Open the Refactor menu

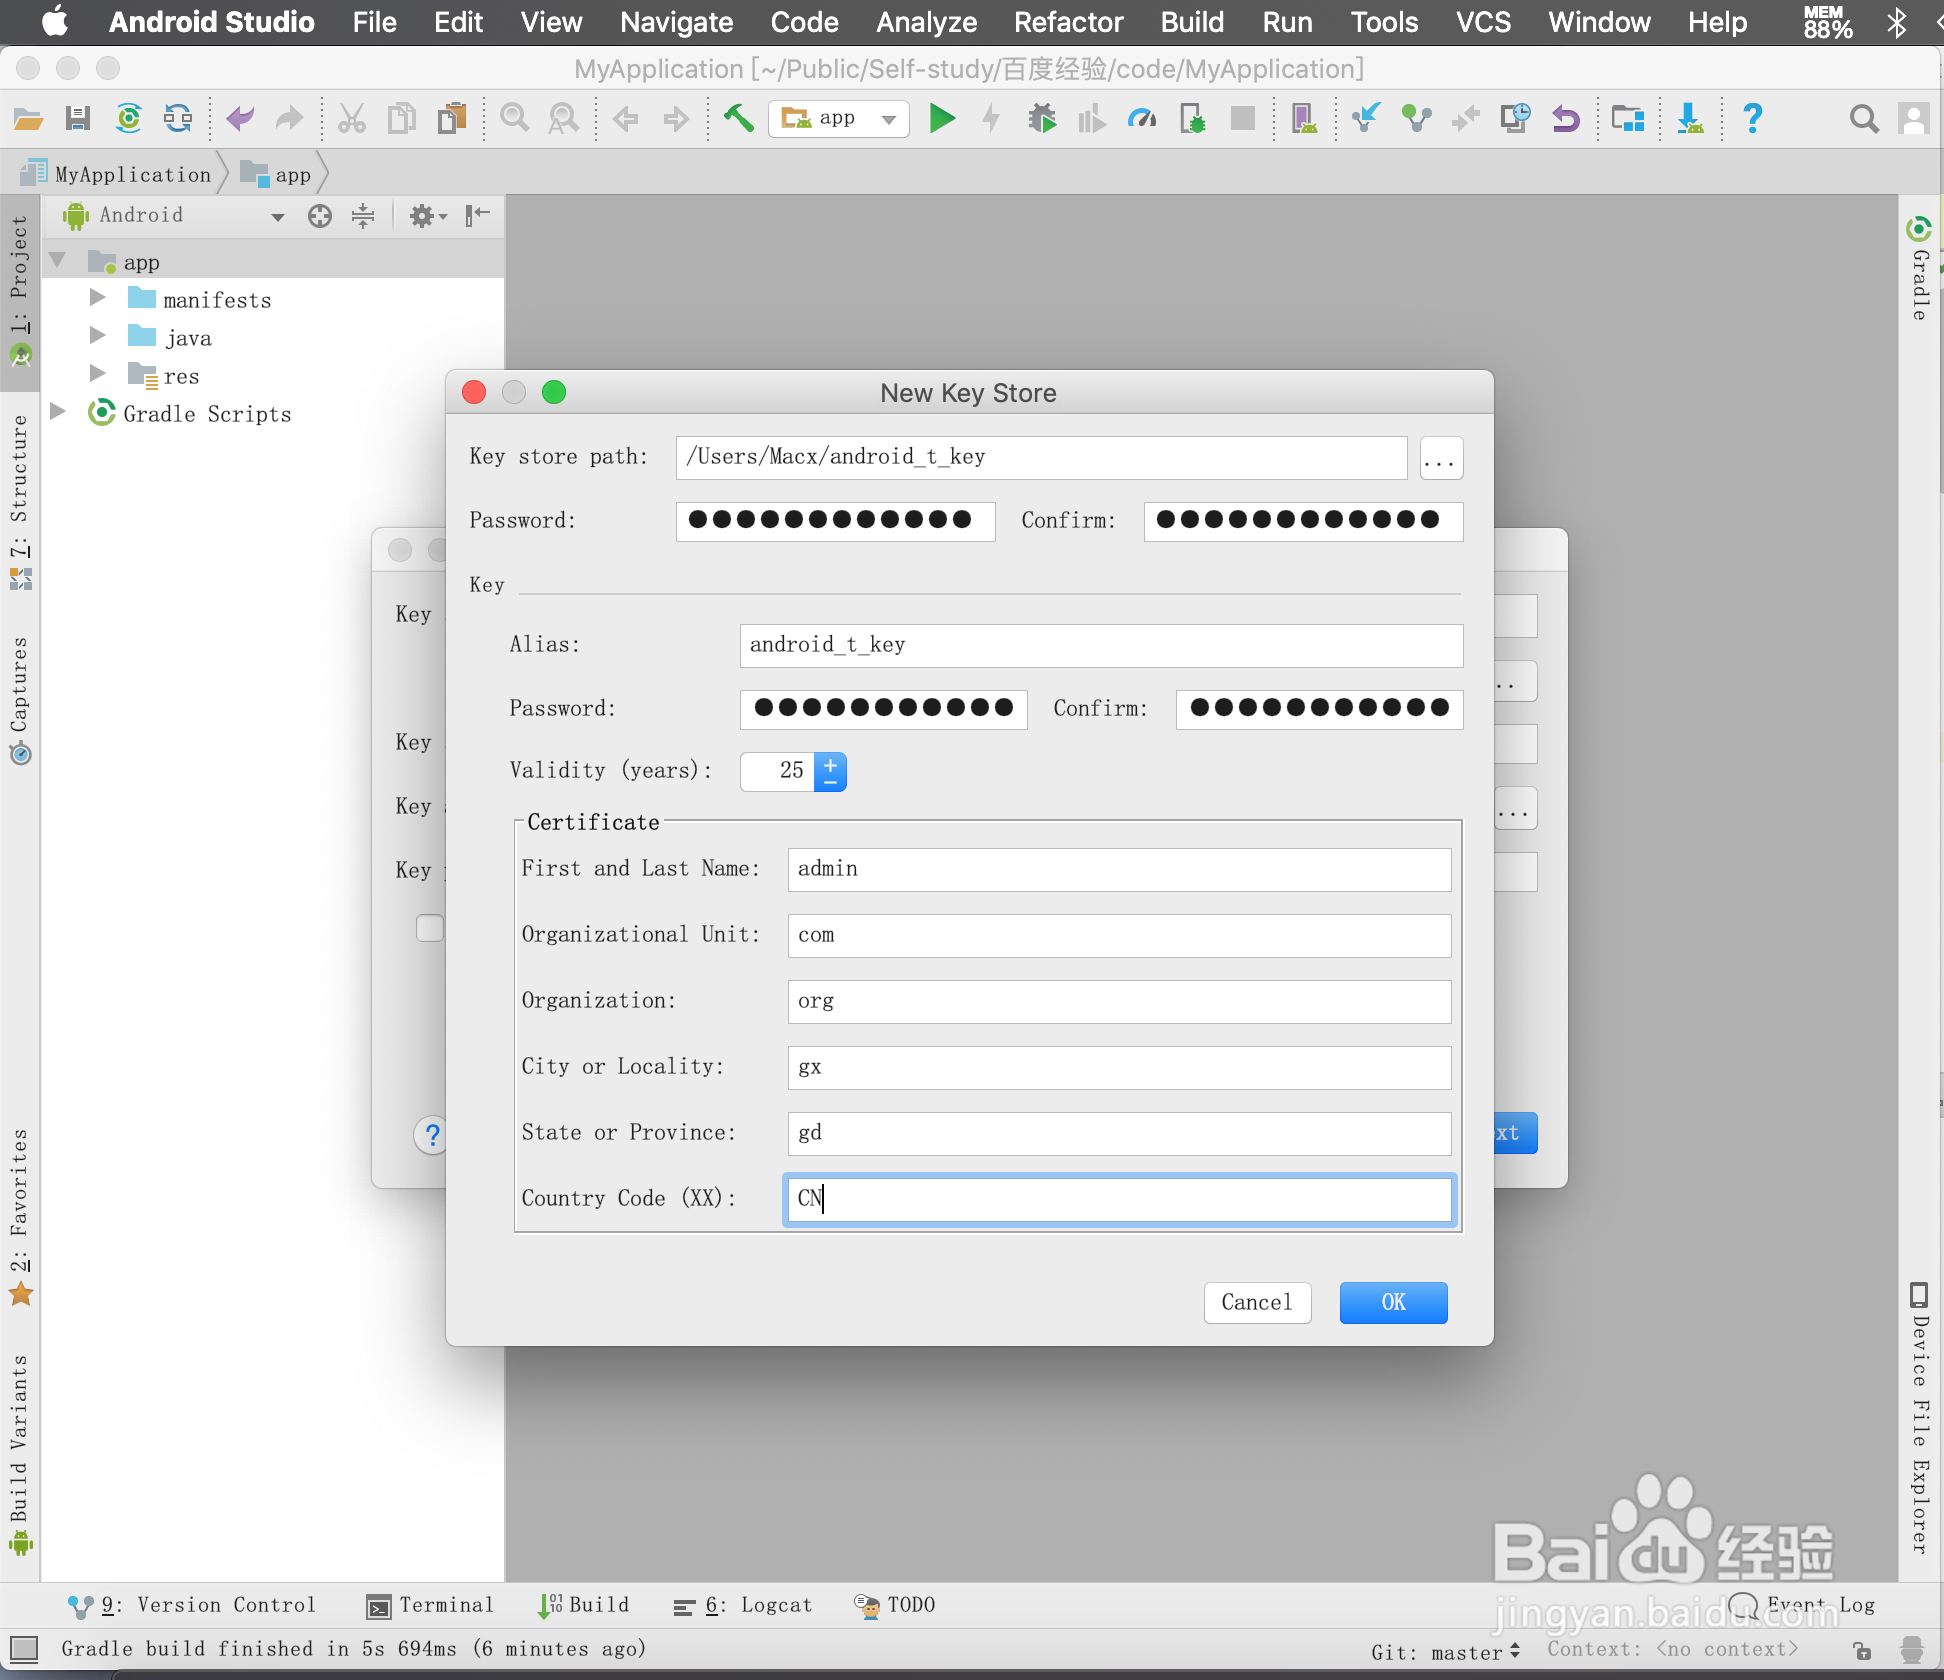tap(1068, 22)
